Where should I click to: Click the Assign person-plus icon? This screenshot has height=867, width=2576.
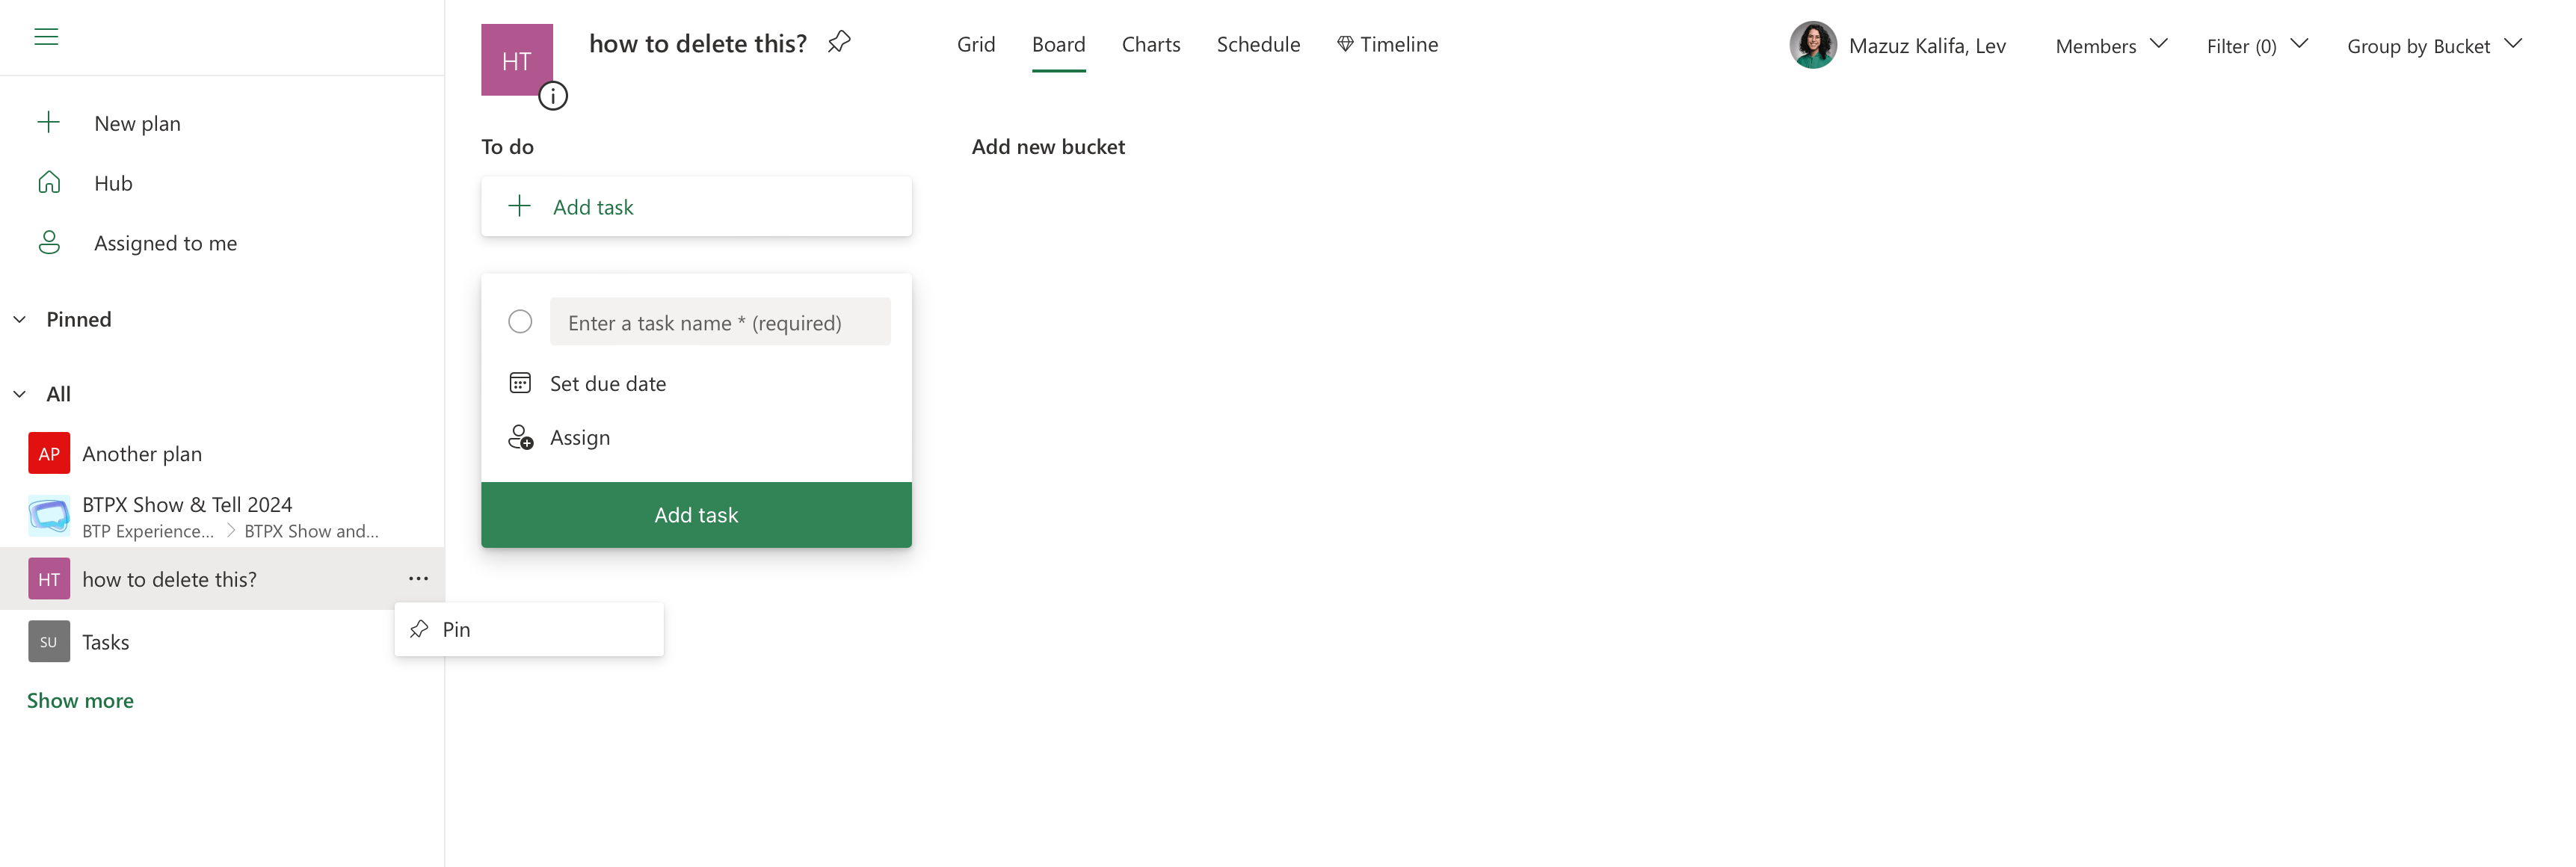coord(520,437)
